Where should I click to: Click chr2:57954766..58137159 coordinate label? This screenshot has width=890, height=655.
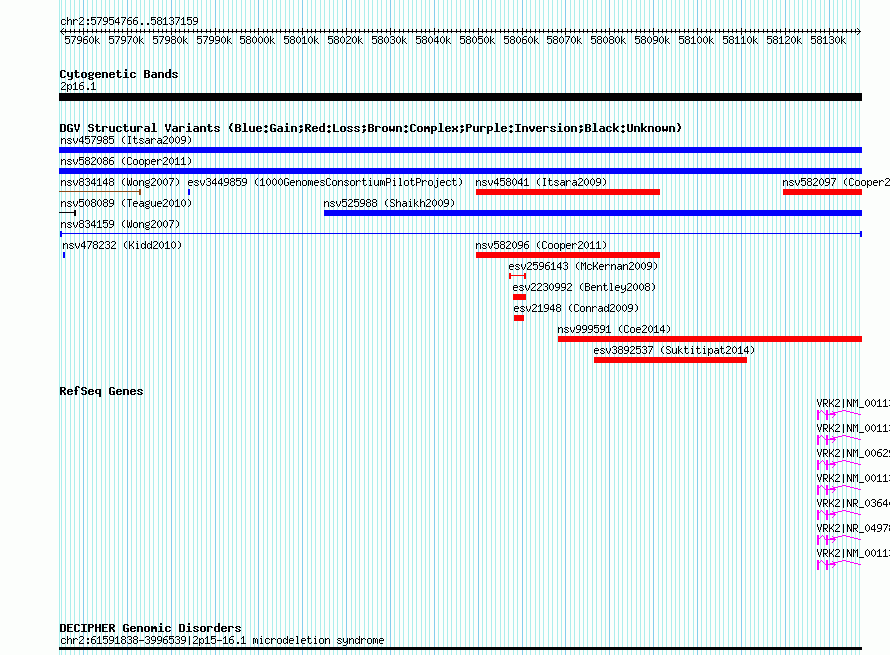129,21
